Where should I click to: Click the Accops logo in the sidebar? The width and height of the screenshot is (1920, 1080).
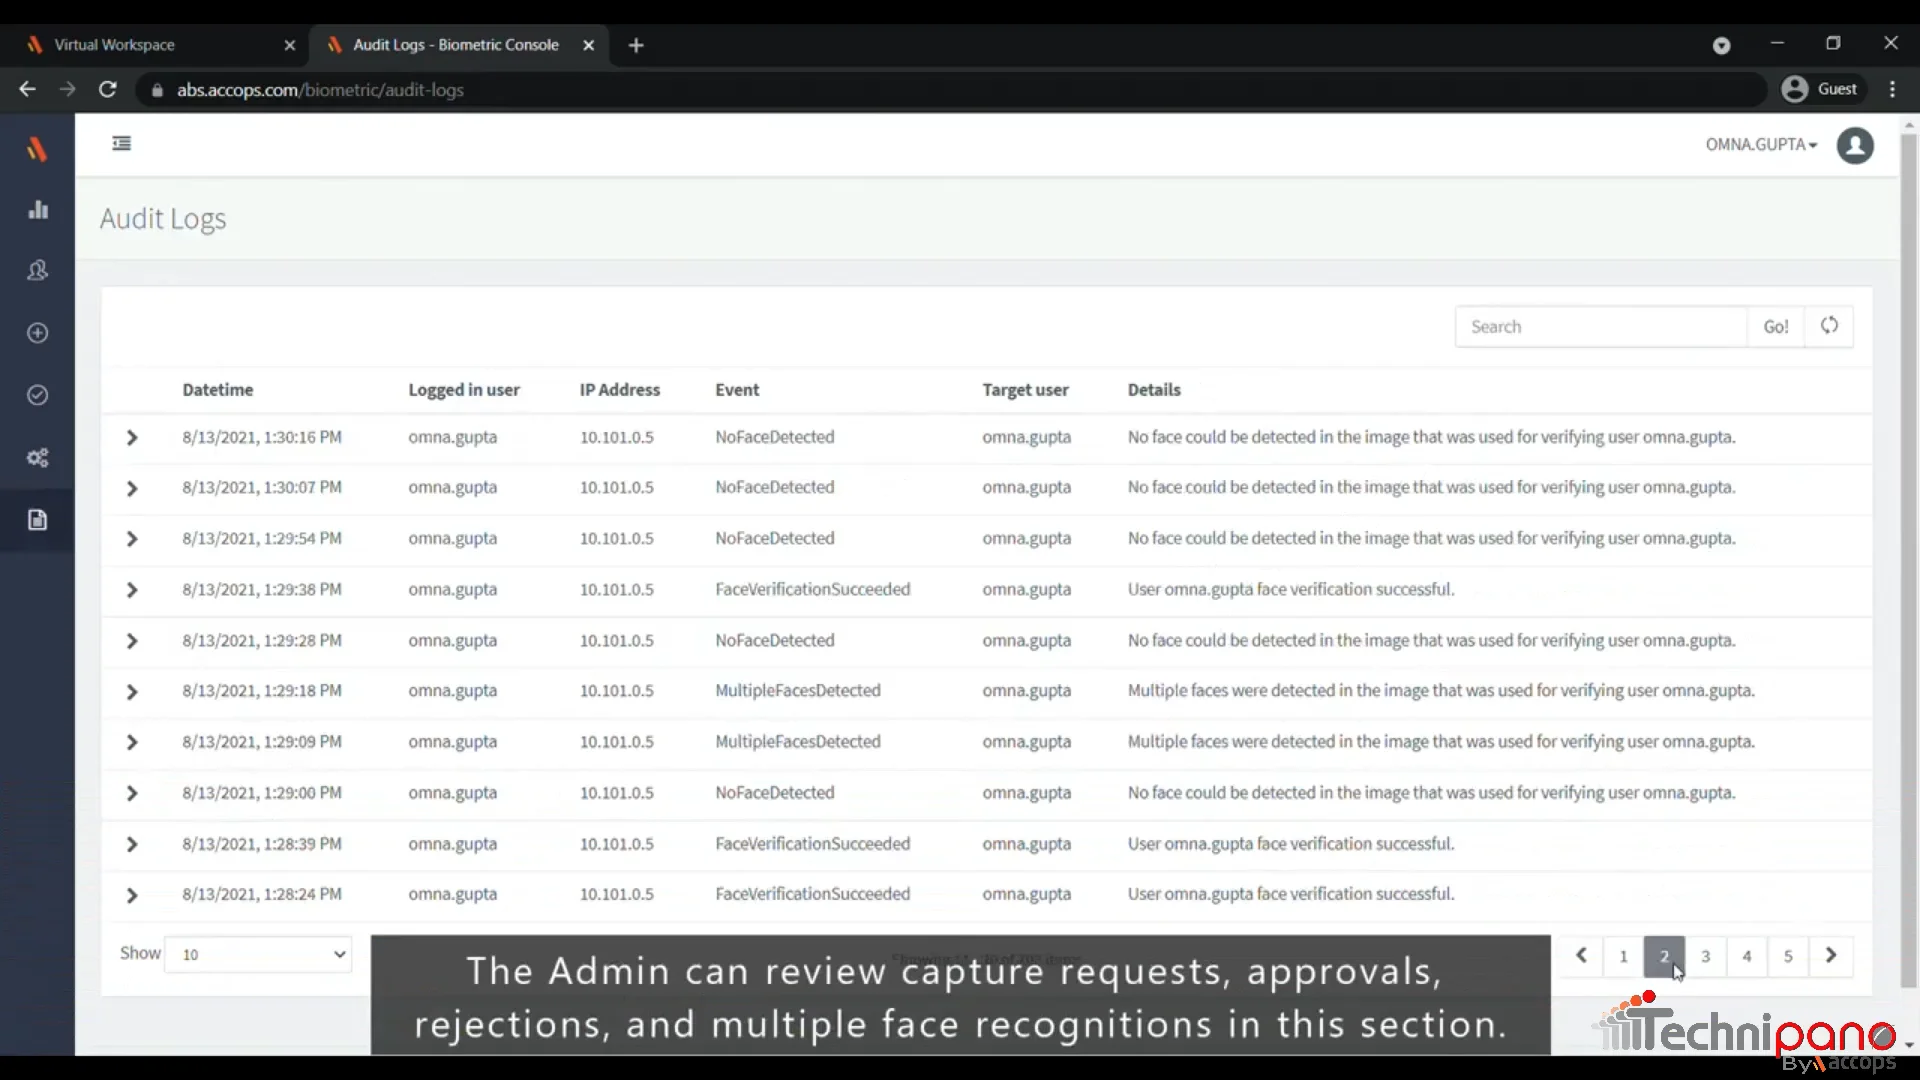coord(36,147)
